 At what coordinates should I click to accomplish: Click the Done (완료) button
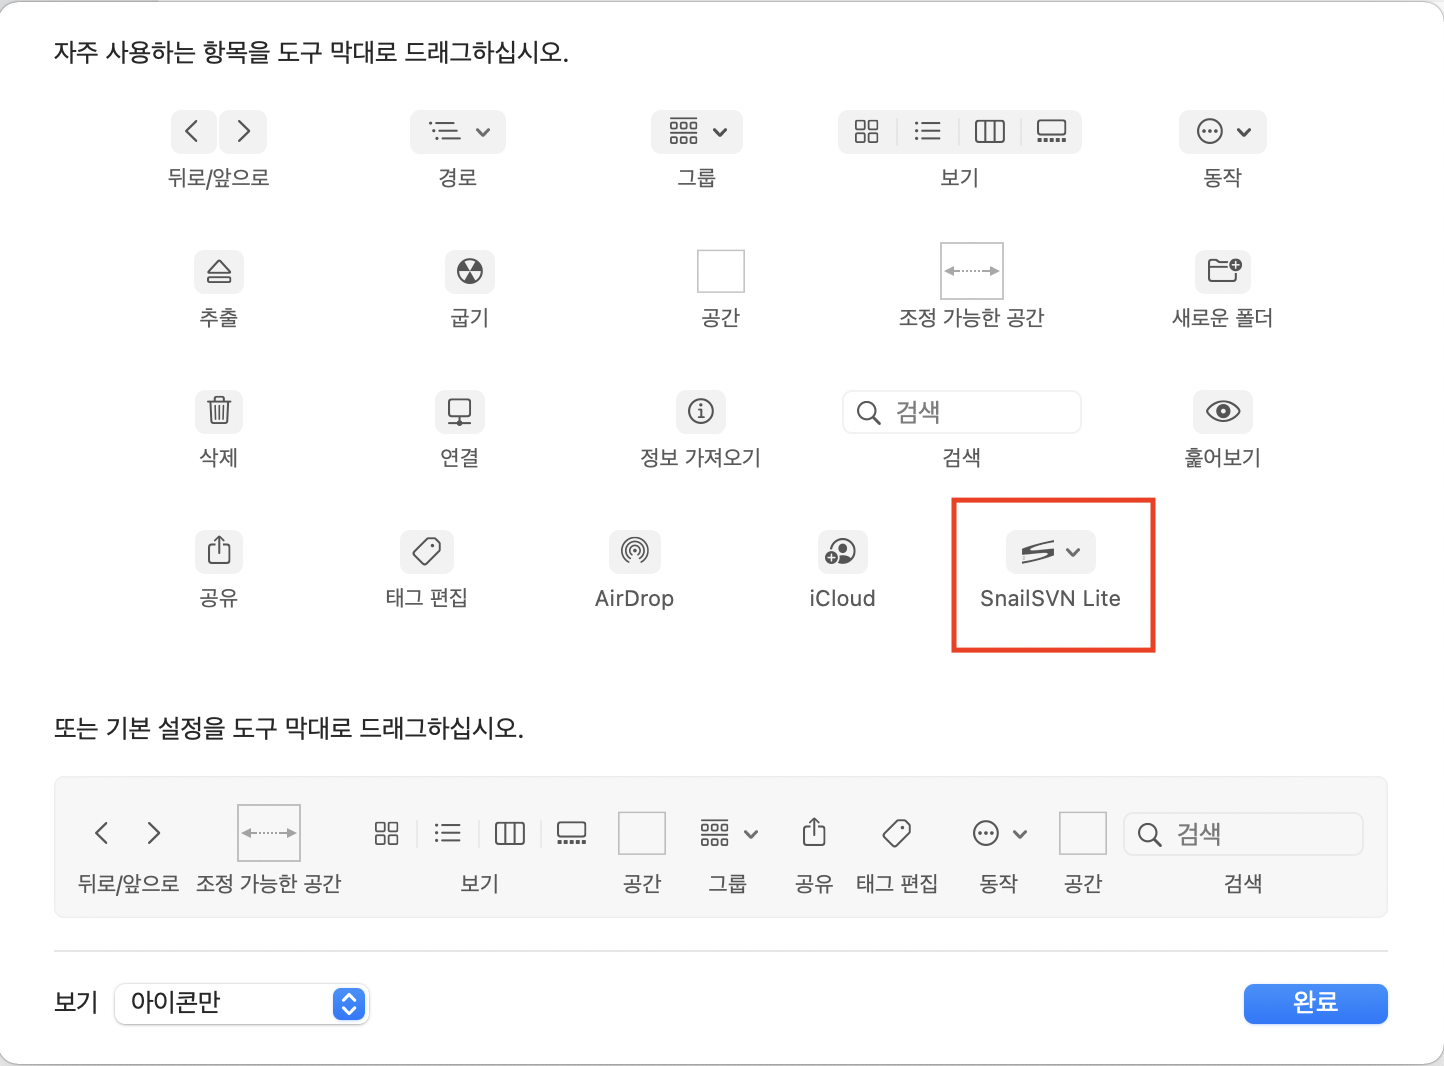click(x=1316, y=1003)
